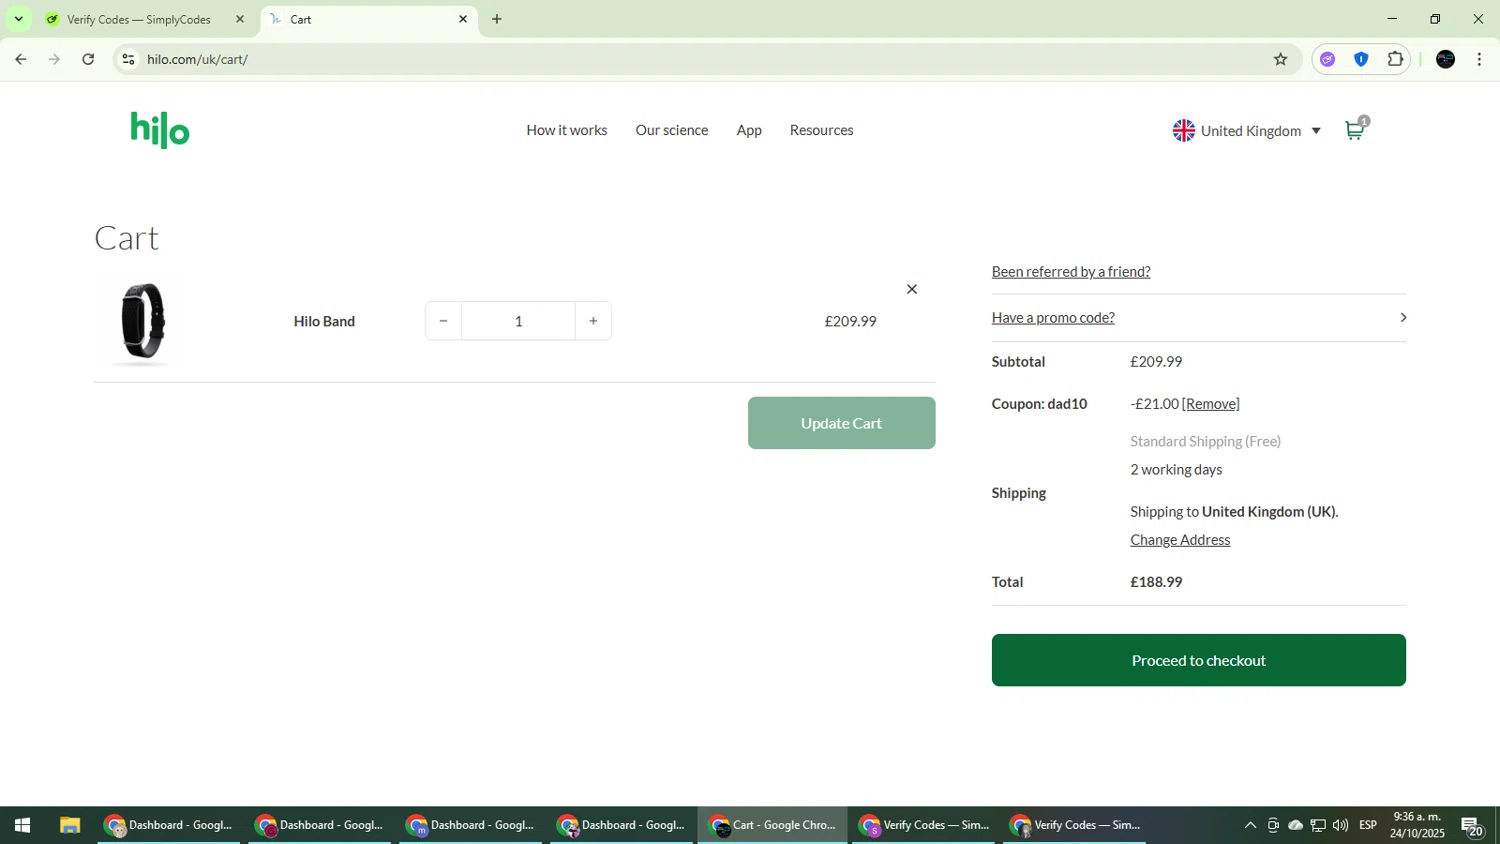Click the Total amount £188.99

point(1156,581)
